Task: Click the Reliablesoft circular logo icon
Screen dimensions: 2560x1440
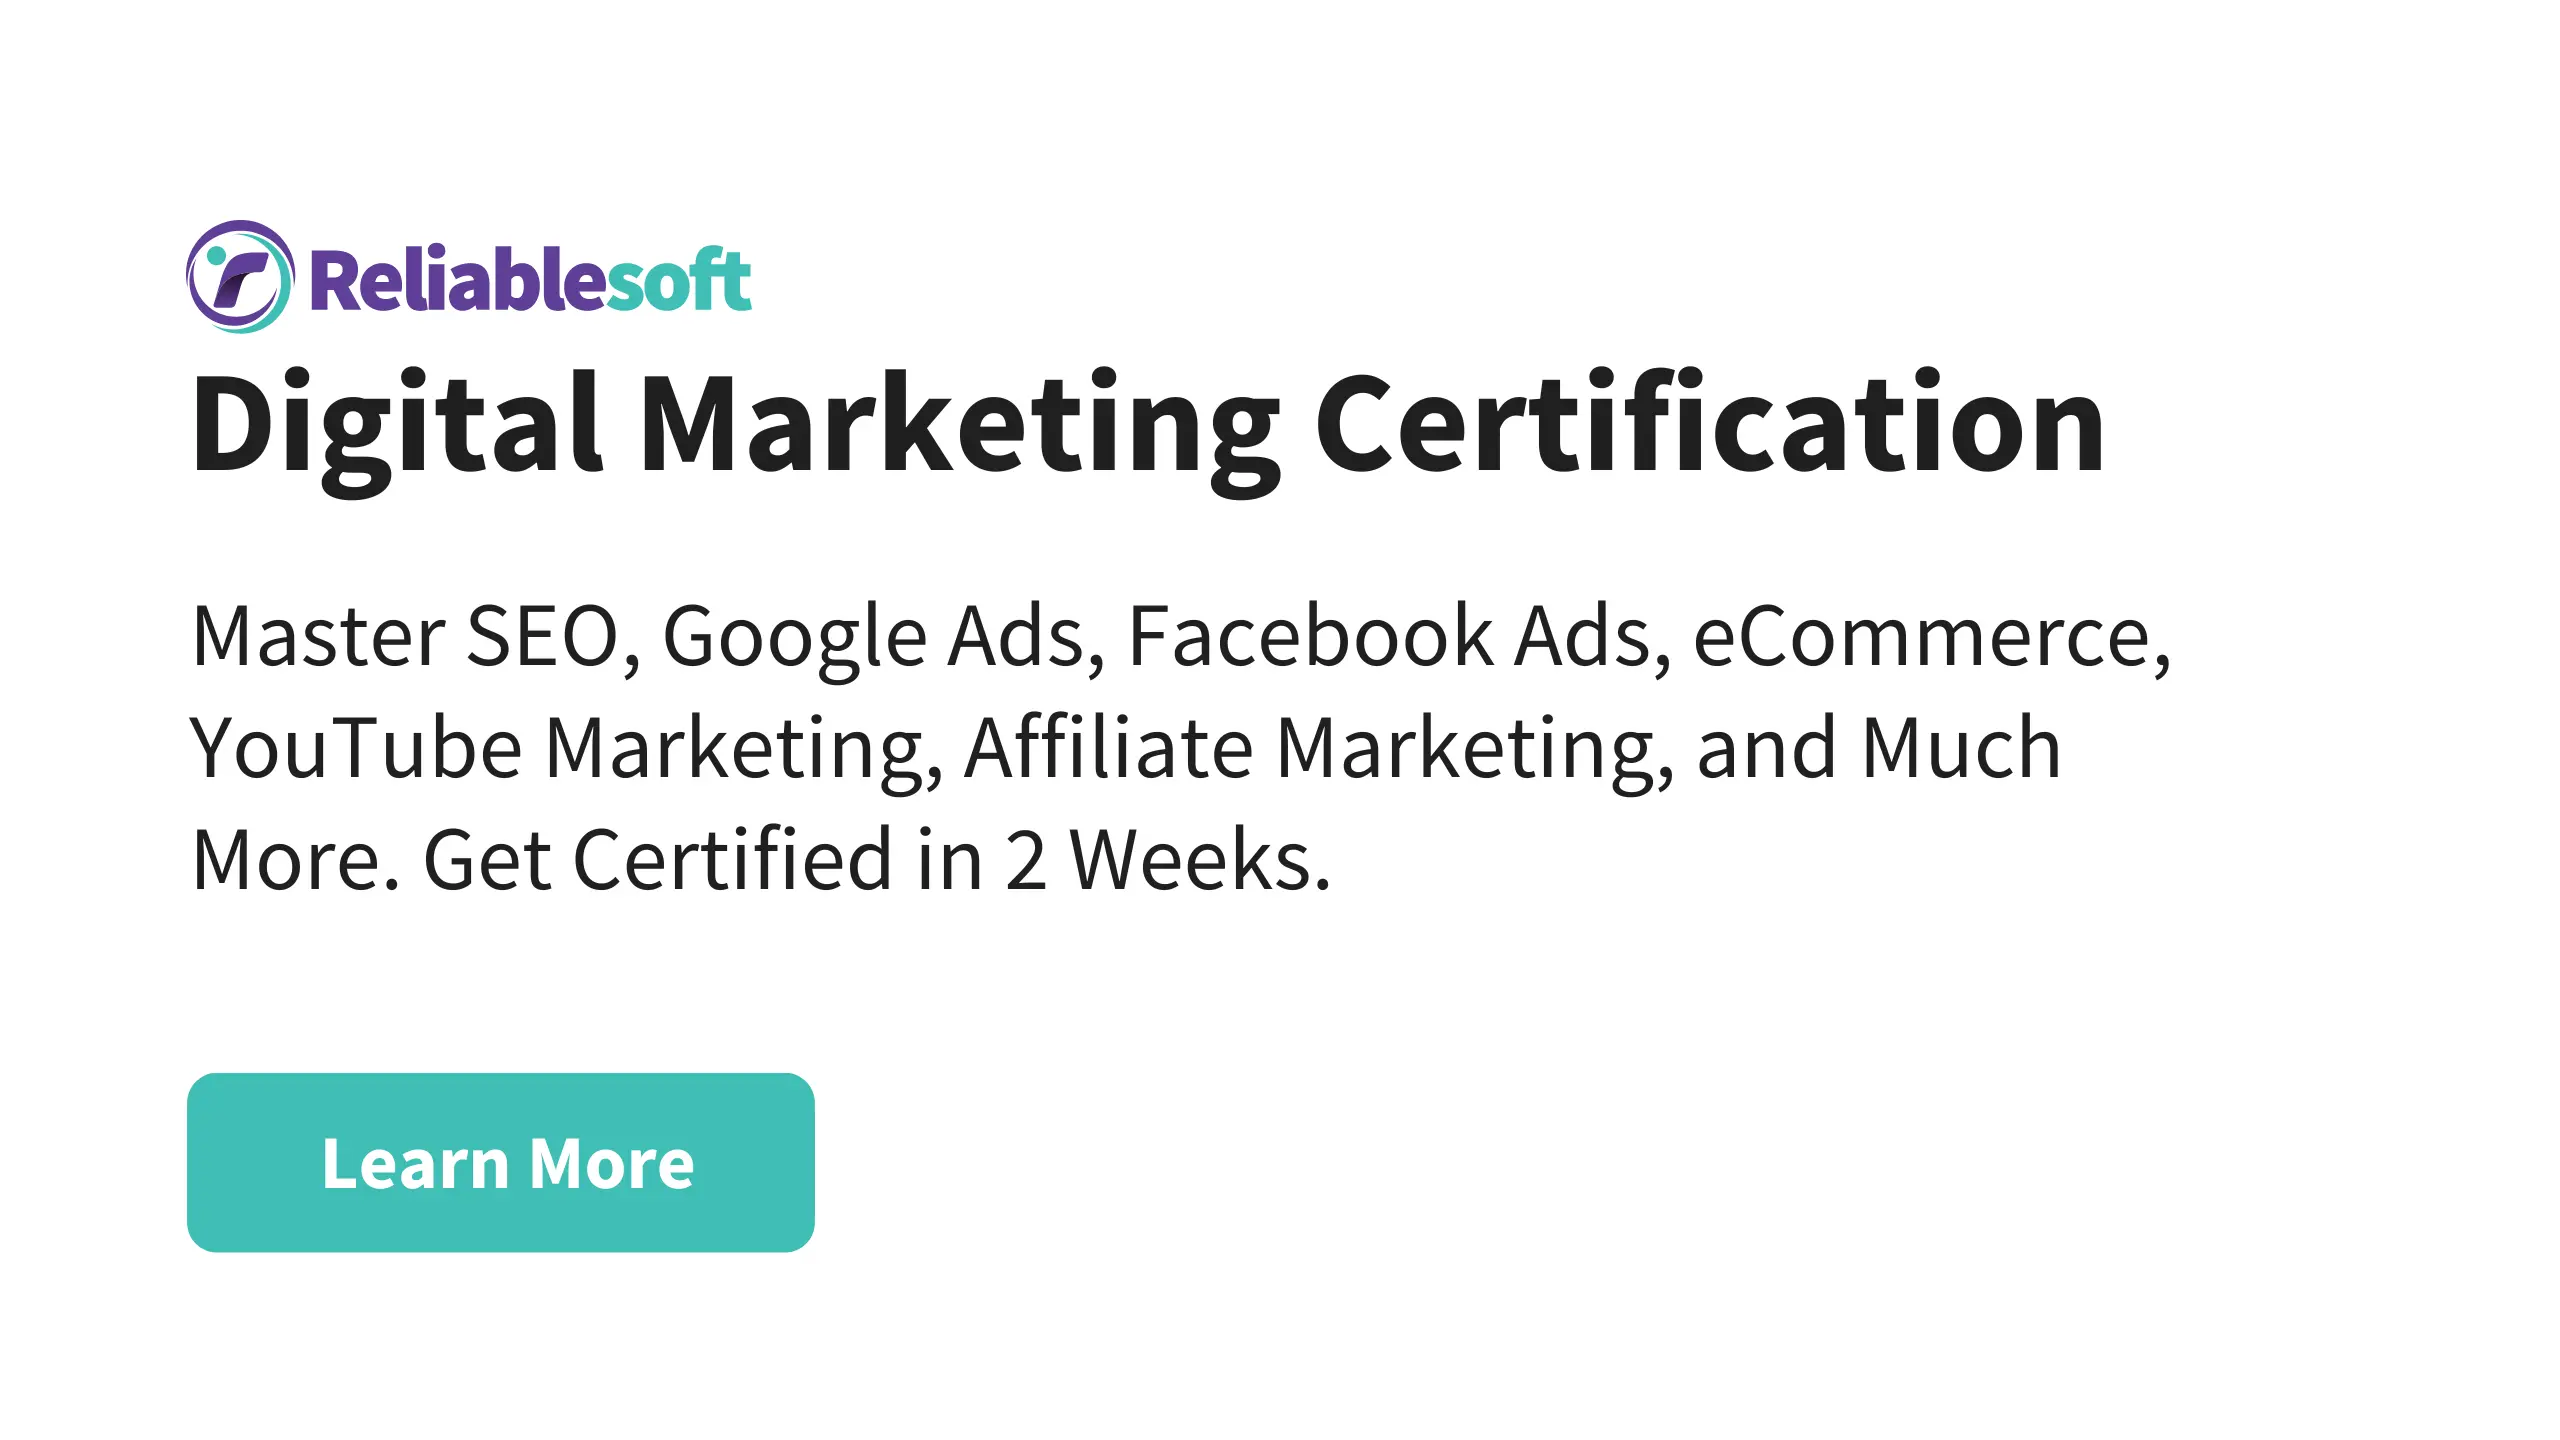Action: coord(240,277)
